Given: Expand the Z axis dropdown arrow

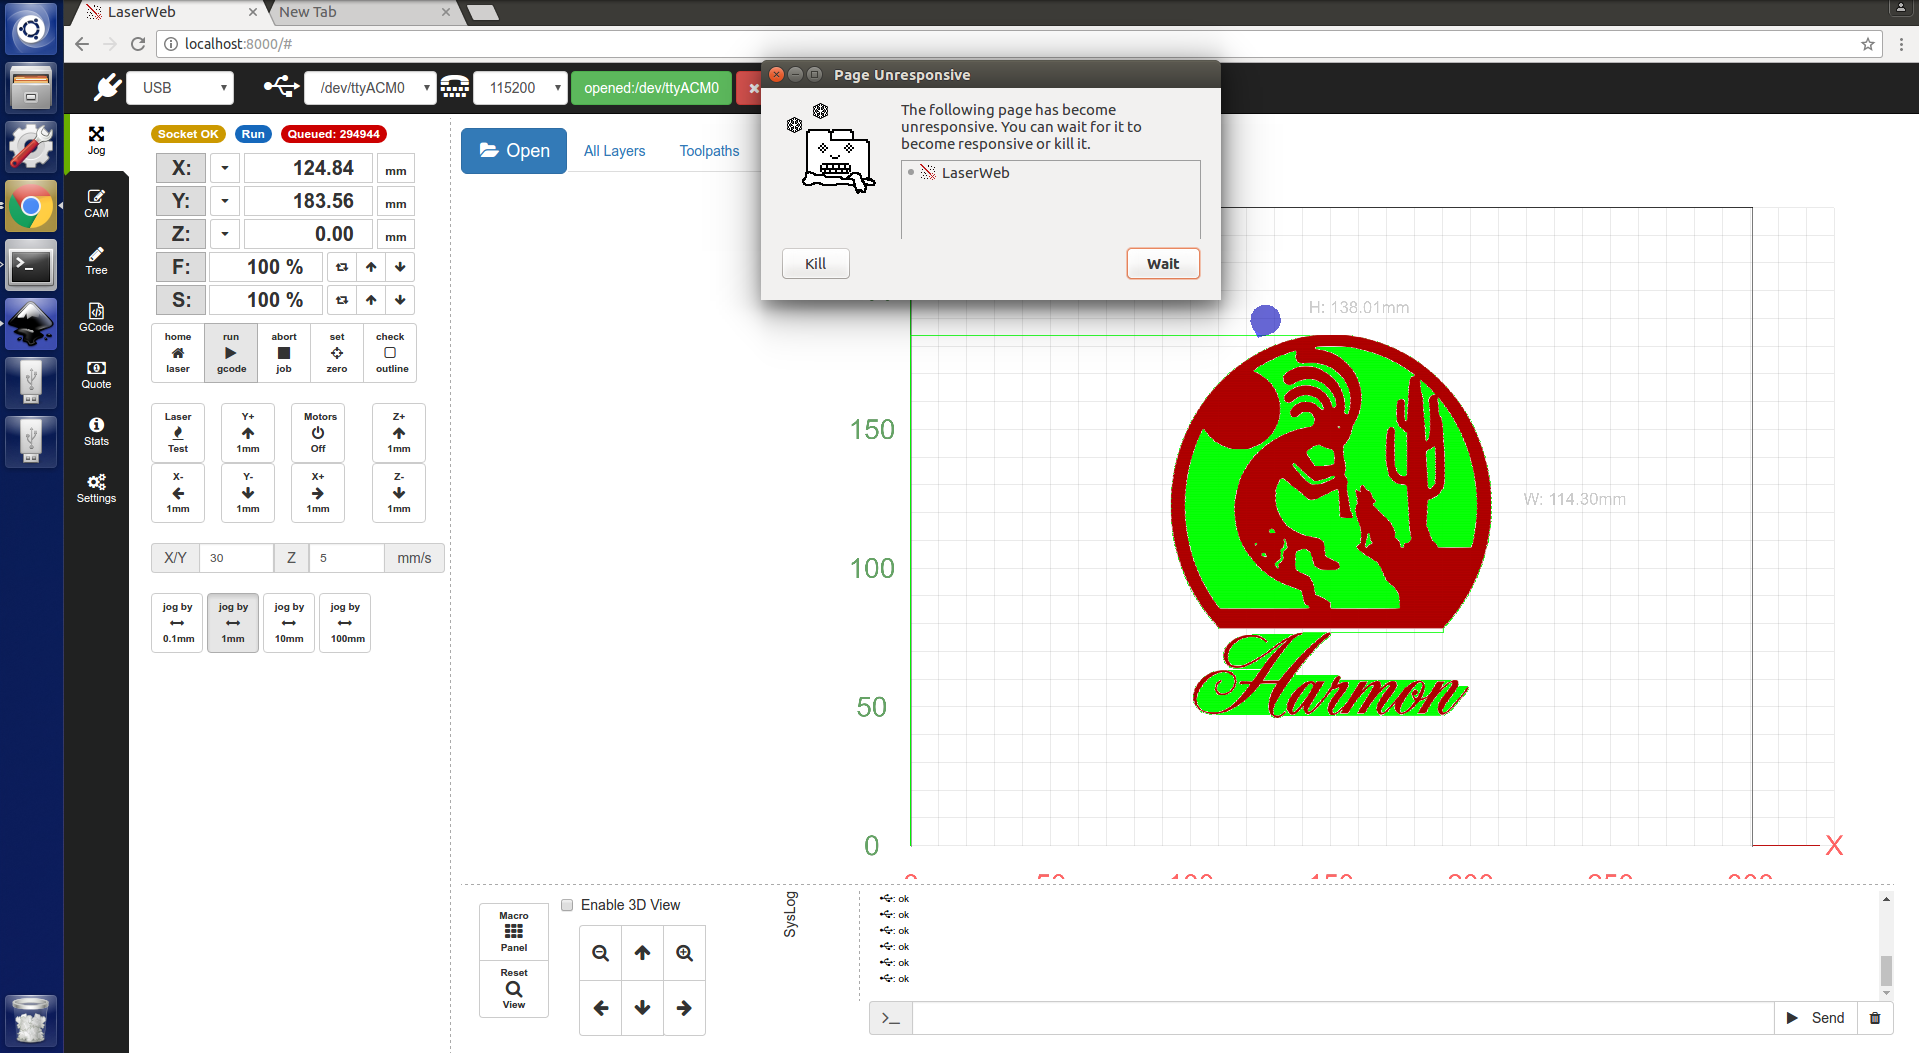Looking at the screenshot, I should click(225, 235).
